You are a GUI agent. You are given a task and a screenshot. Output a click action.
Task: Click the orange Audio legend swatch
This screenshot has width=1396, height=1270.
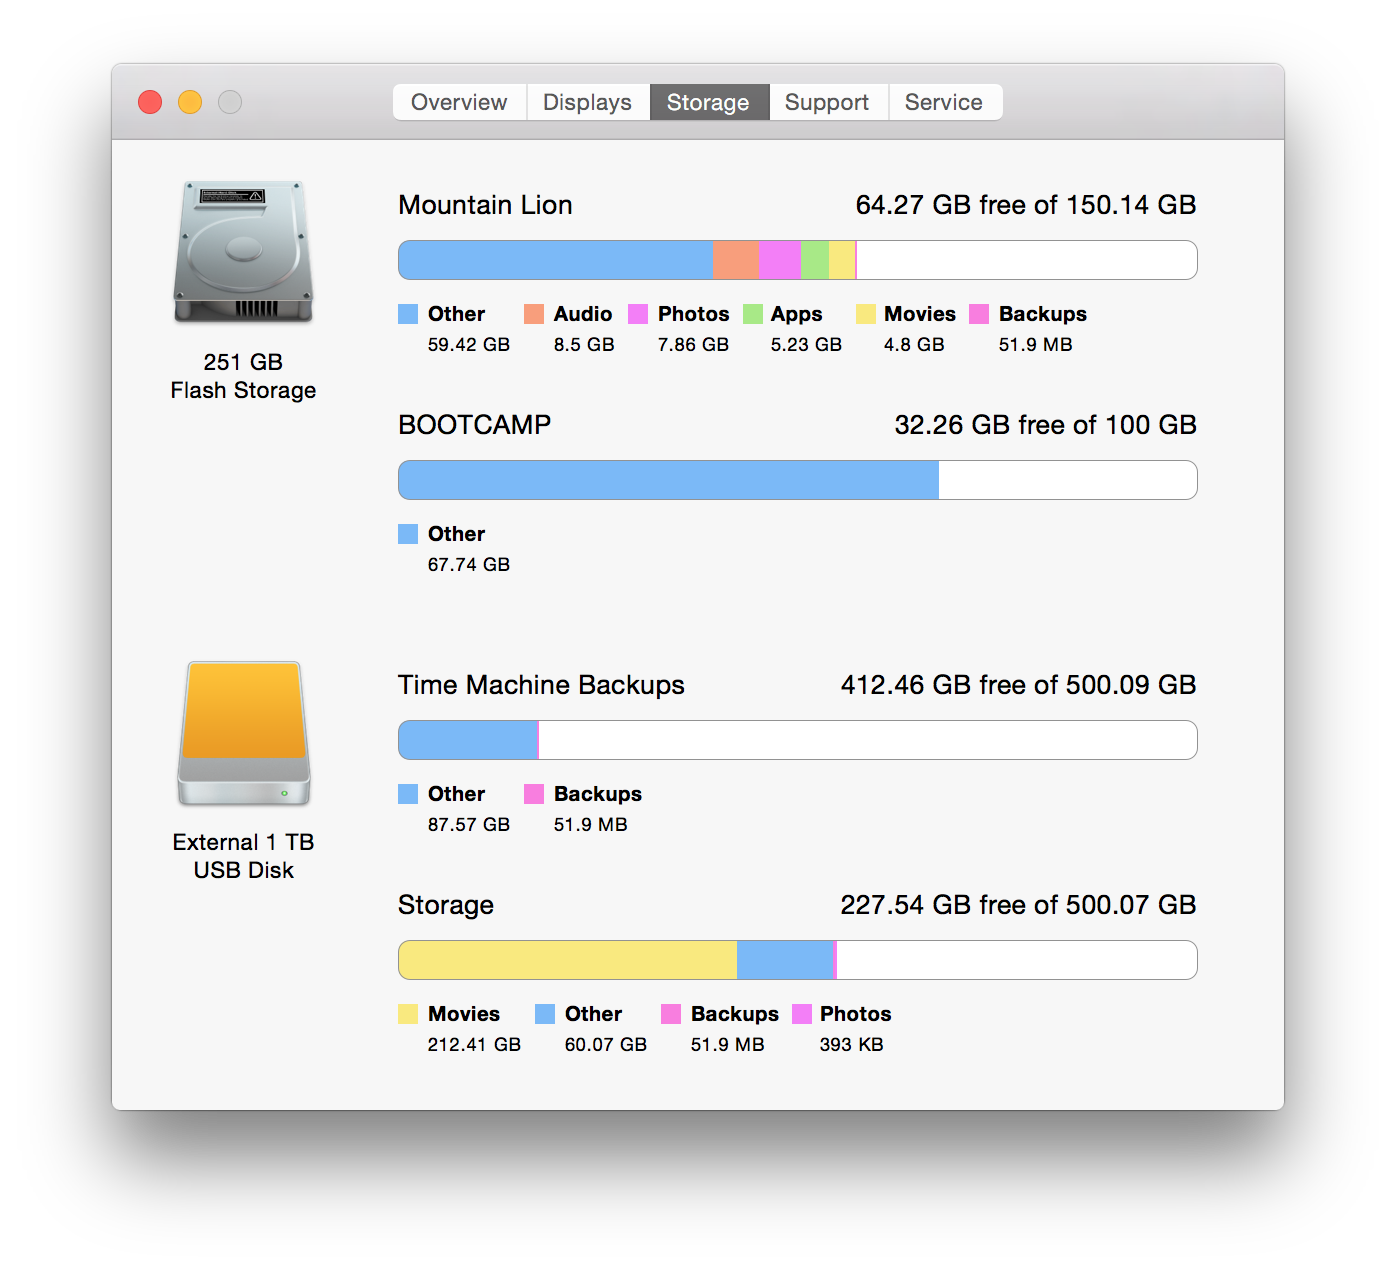click(x=534, y=314)
